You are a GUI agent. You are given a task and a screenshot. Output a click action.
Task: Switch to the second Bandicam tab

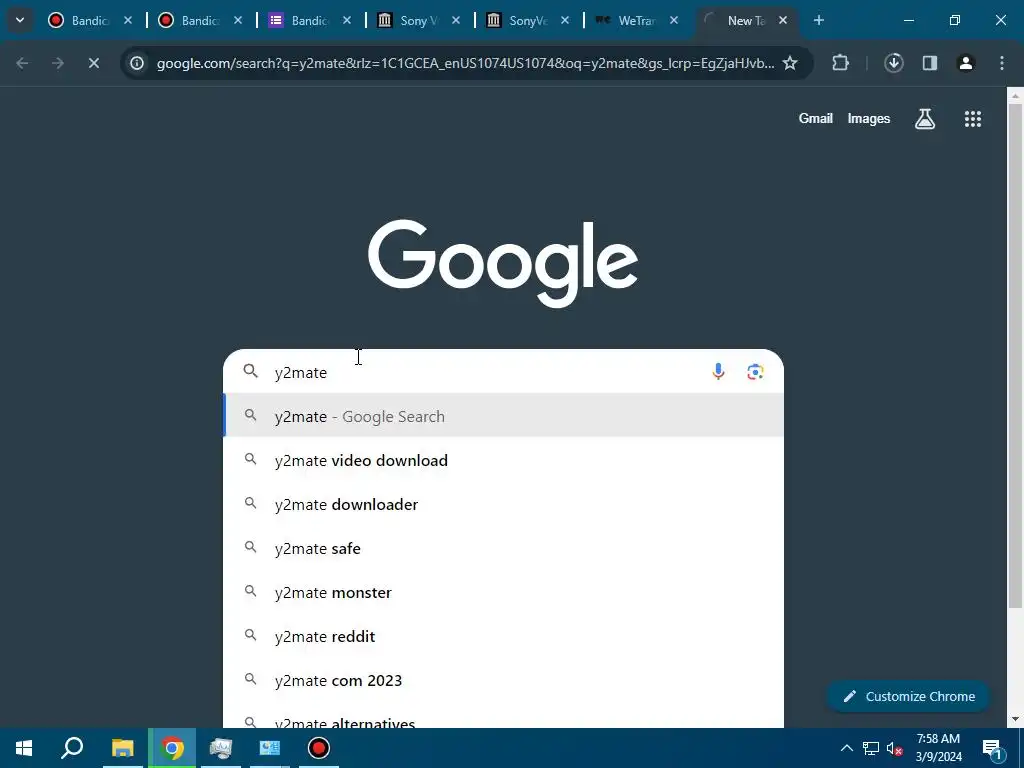pyautogui.click(x=199, y=21)
